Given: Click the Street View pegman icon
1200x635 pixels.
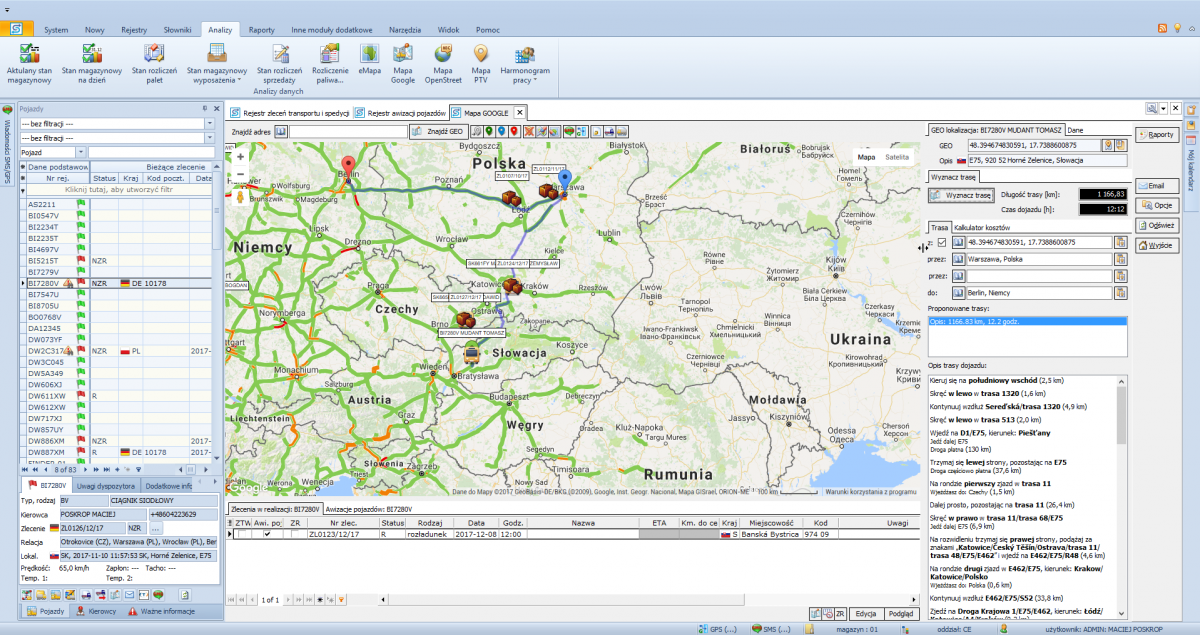Looking at the screenshot, I should pyautogui.click(x=240, y=197).
